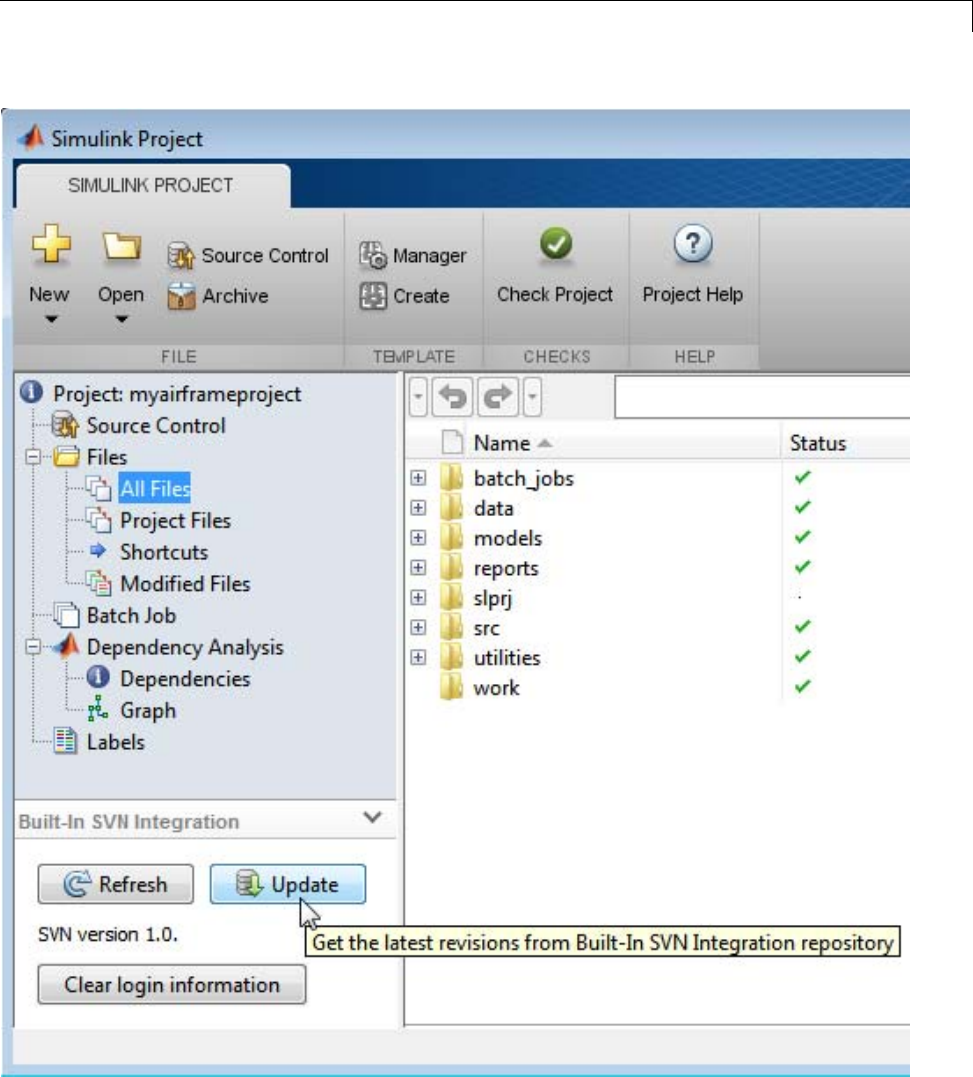Select the All Files node
This screenshot has width=973, height=1077.
[x=154, y=488]
